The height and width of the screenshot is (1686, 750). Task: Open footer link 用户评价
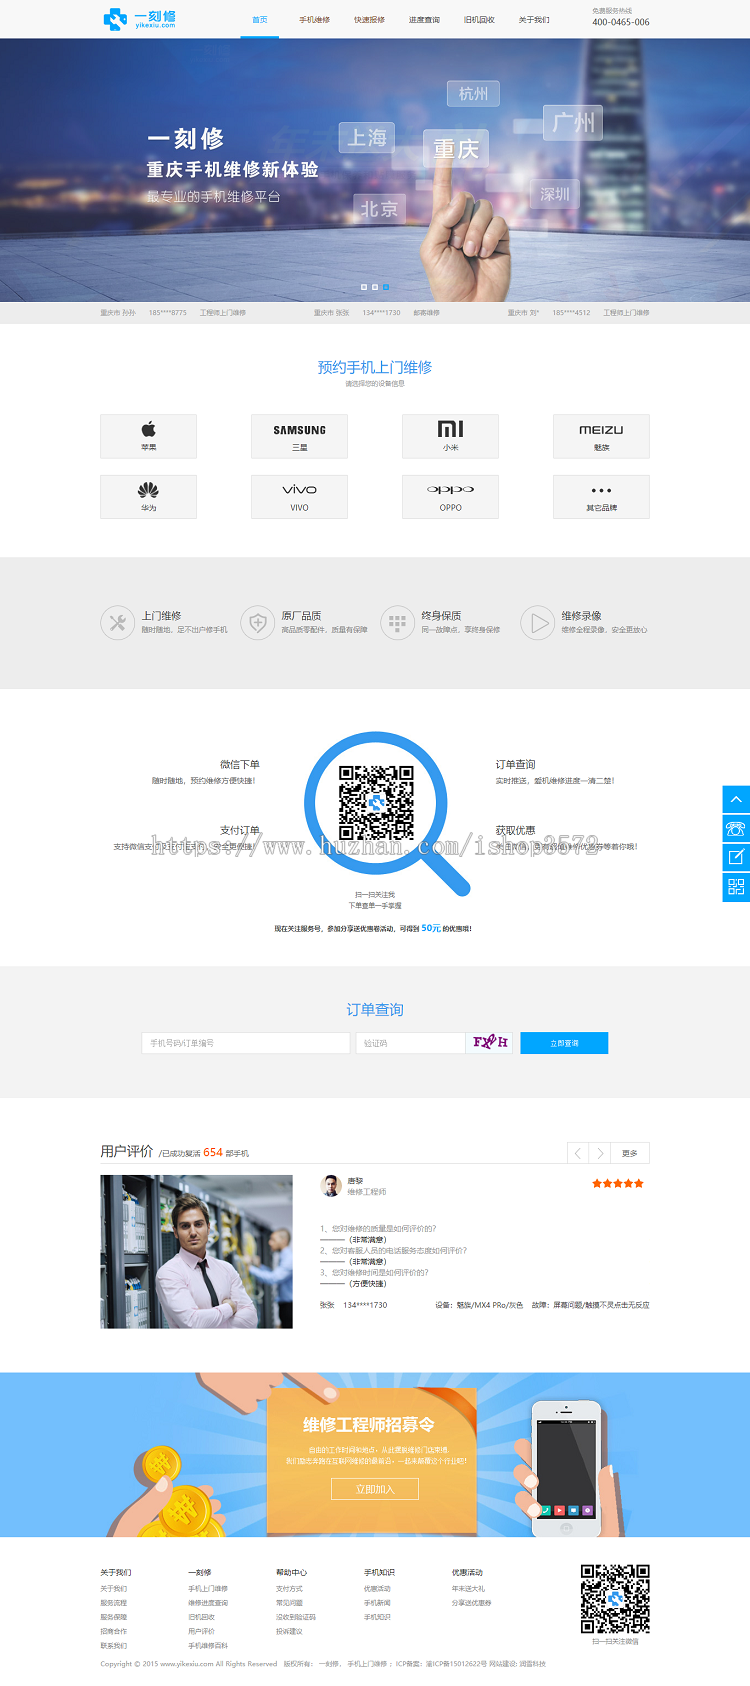[201, 1631]
